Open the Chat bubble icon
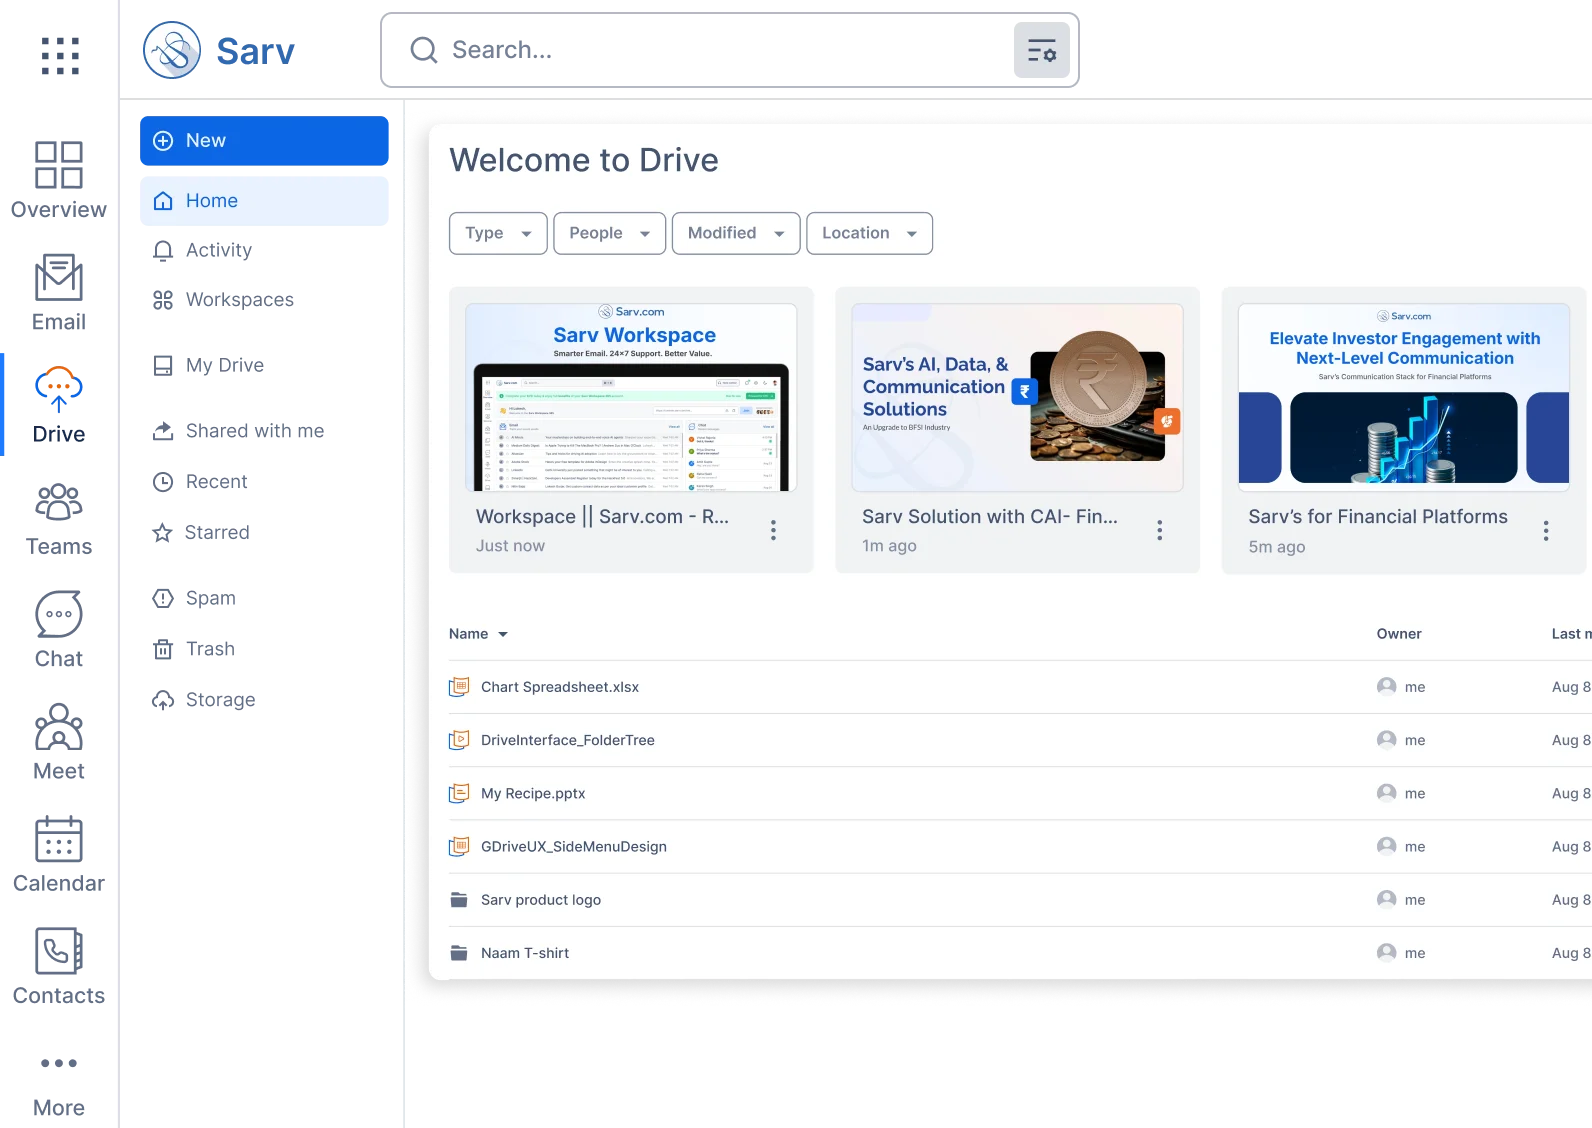 point(59,614)
